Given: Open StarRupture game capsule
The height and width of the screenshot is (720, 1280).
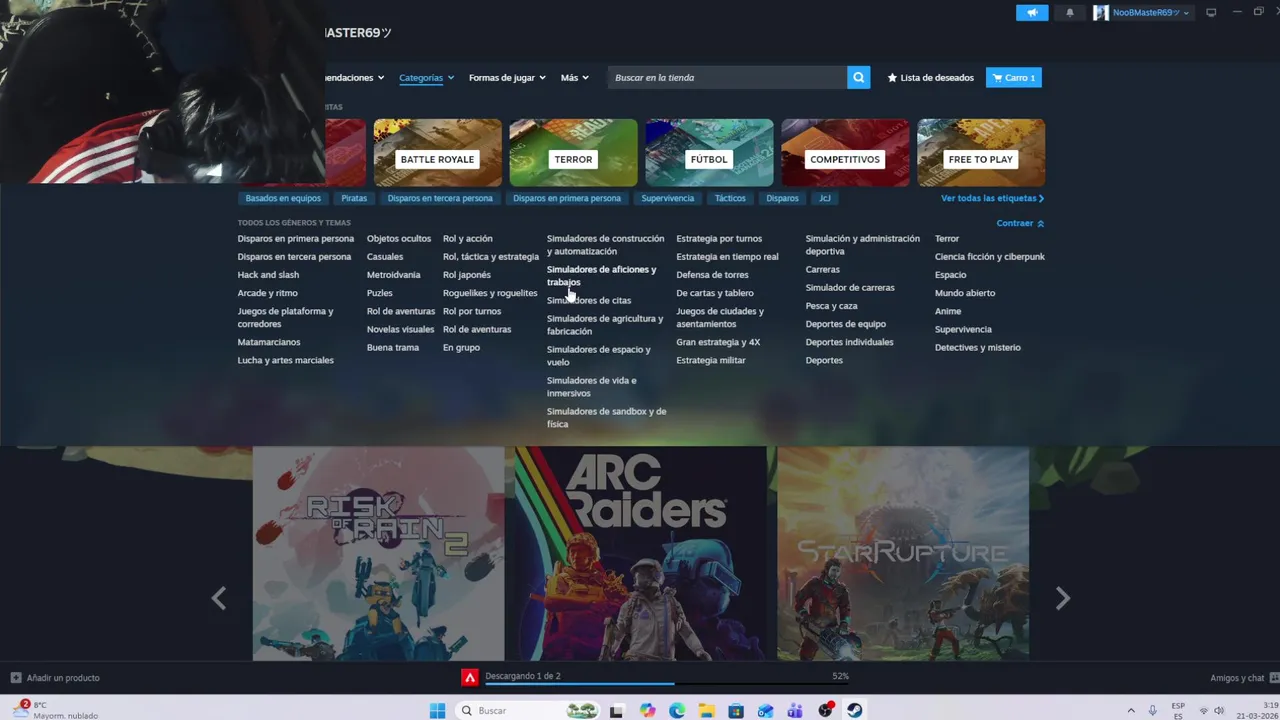Looking at the screenshot, I should coord(903,553).
